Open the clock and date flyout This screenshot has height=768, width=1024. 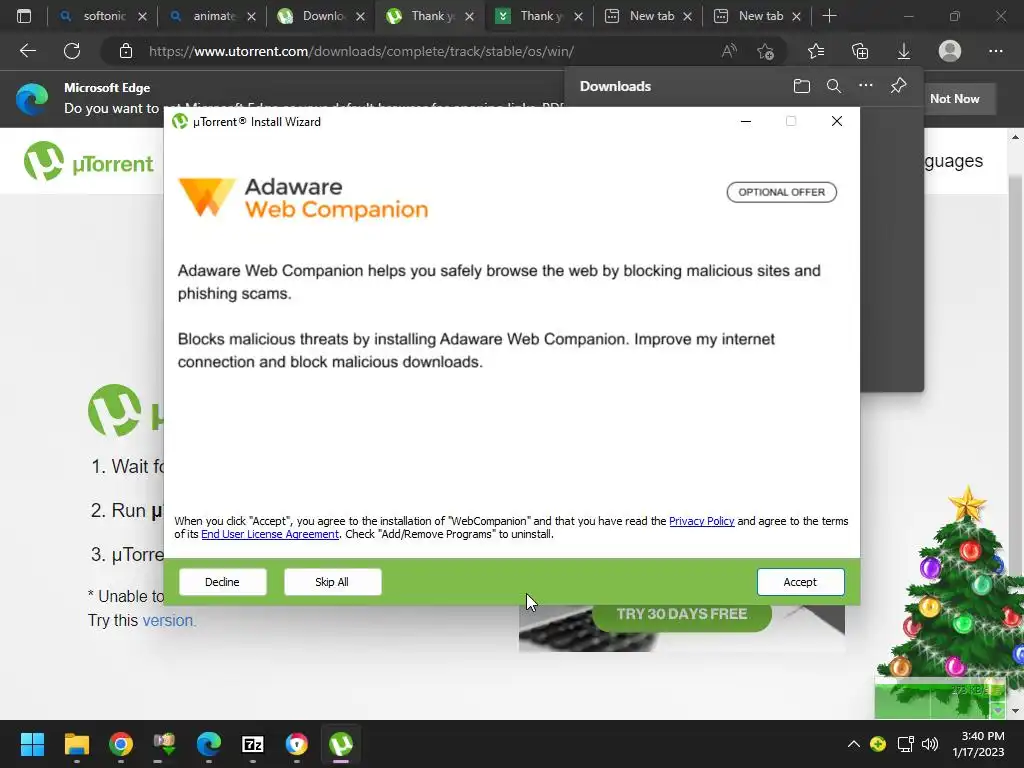click(x=978, y=744)
